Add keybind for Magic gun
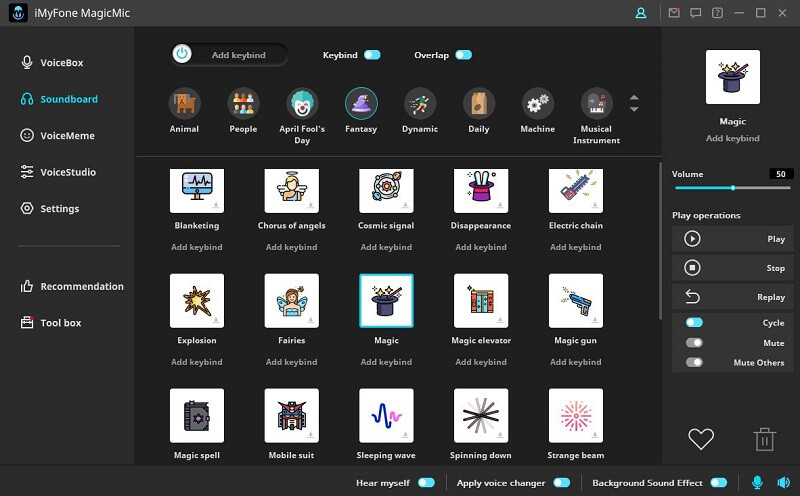 pos(576,362)
